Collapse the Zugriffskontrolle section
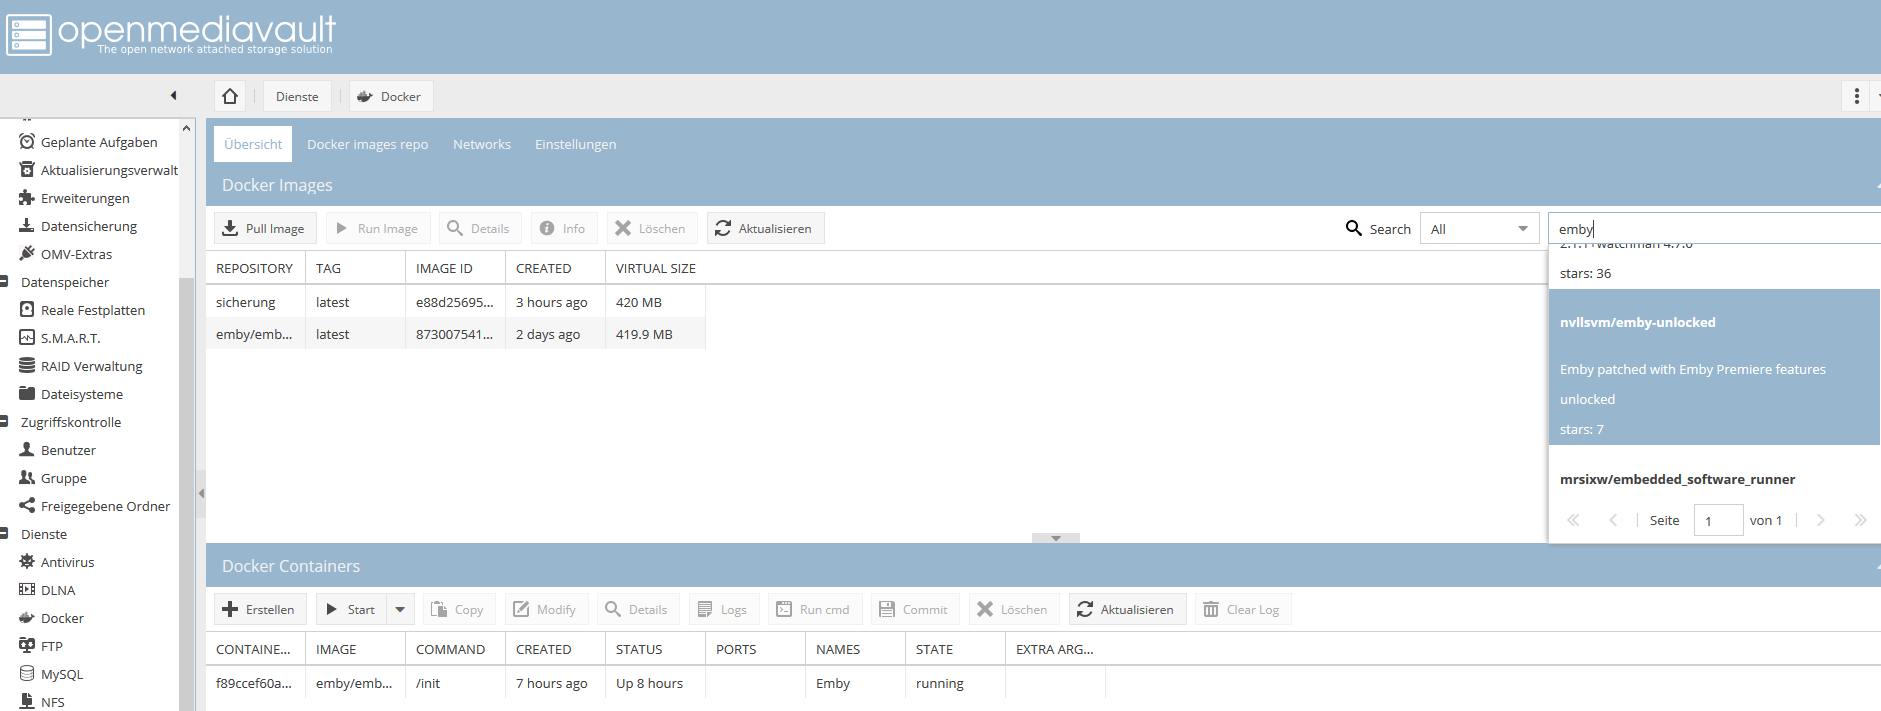This screenshot has height=711, width=1881. (x=4, y=422)
